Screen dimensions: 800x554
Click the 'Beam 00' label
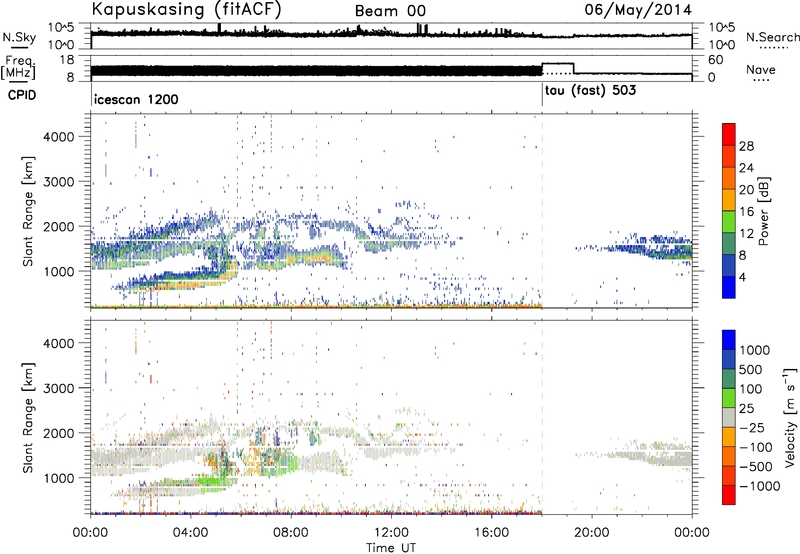pyautogui.click(x=390, y=11)
